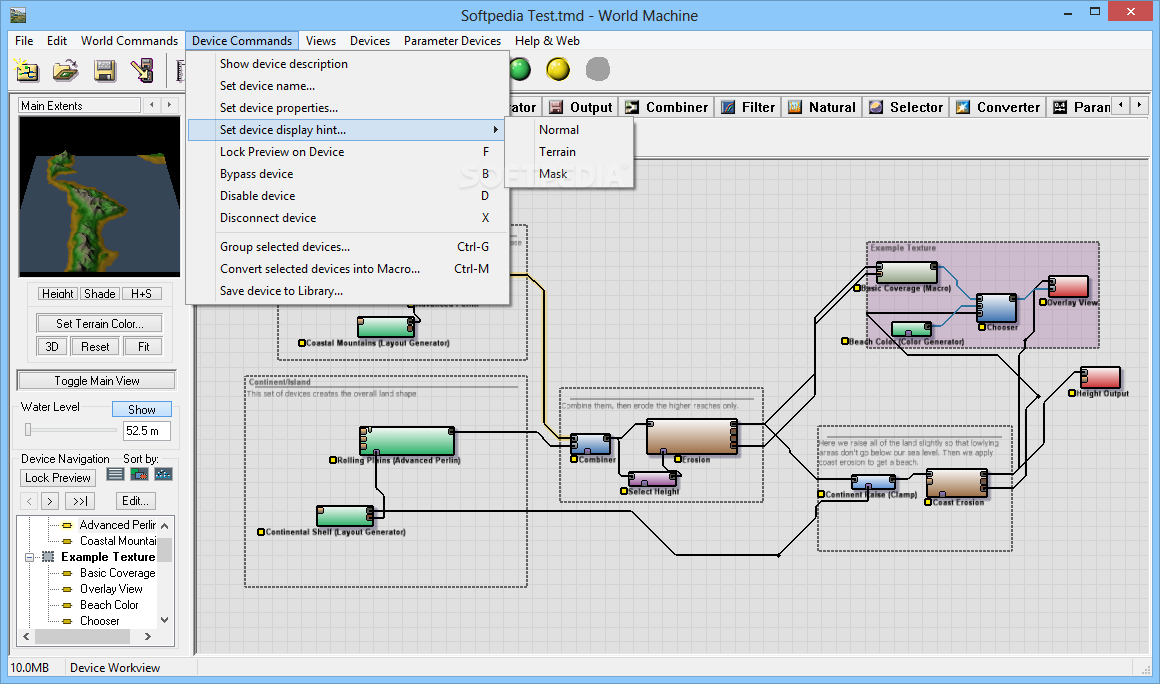Image resolution: width=1160 pixels, height=684 pixels.
Task: Choose Mask display hint
Action: (553, 174)
